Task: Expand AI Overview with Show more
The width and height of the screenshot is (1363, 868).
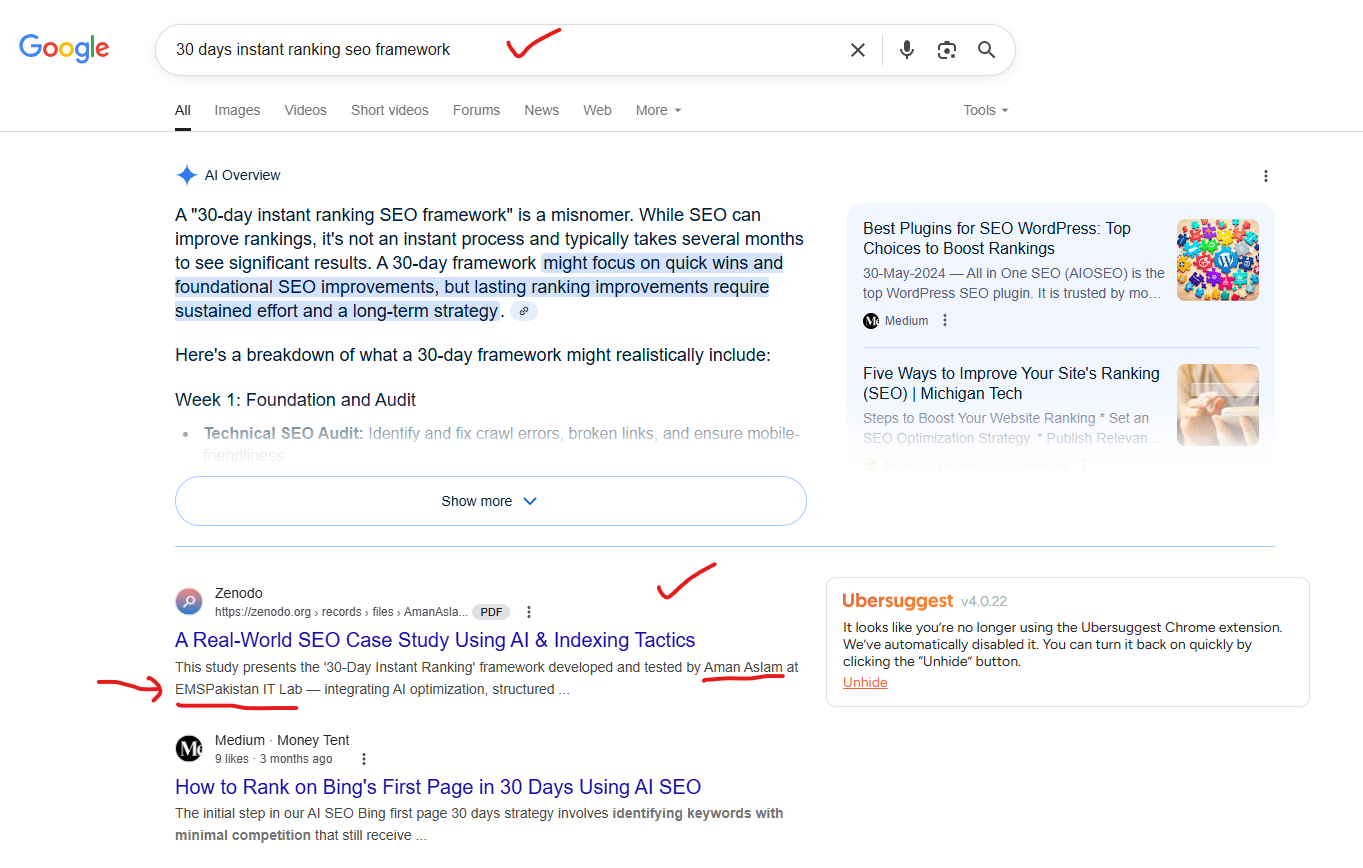Action: click(x=490, y=501)
